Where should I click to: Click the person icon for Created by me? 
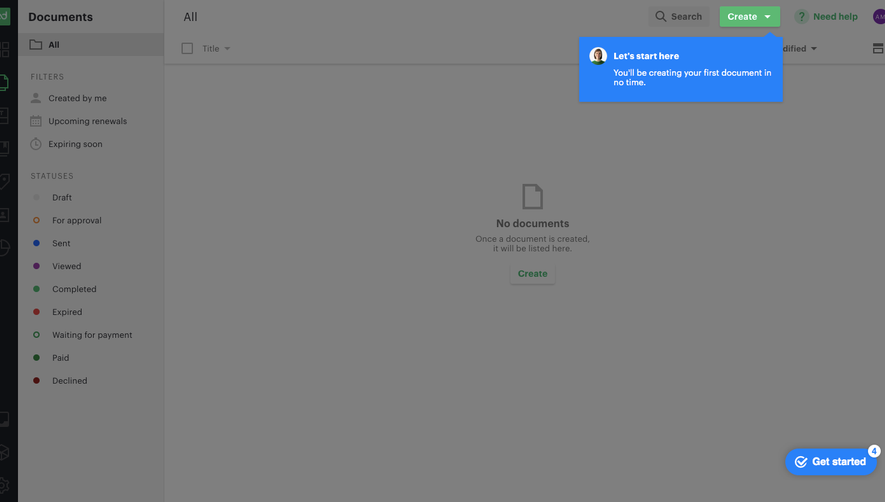[36, 98]
